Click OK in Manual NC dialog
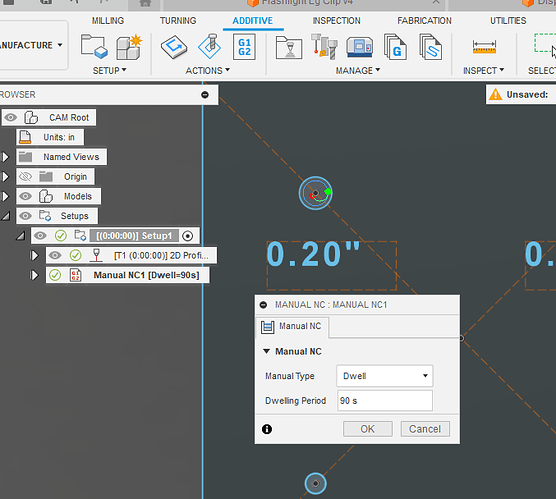The image size is (556, 499). [x=368, y=429]
